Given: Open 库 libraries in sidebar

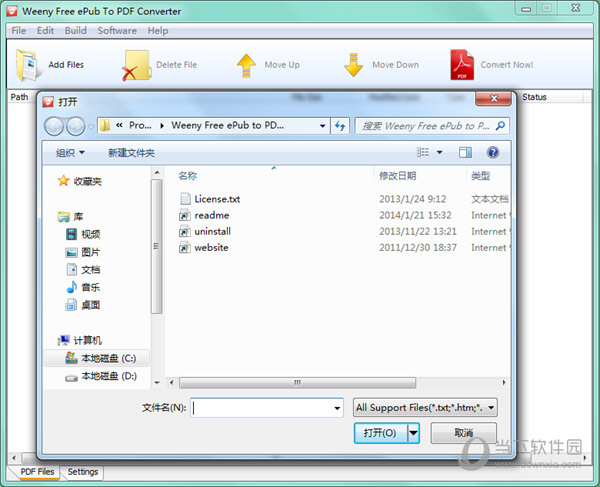Looking at the screenshot, I should click(70, 217).
